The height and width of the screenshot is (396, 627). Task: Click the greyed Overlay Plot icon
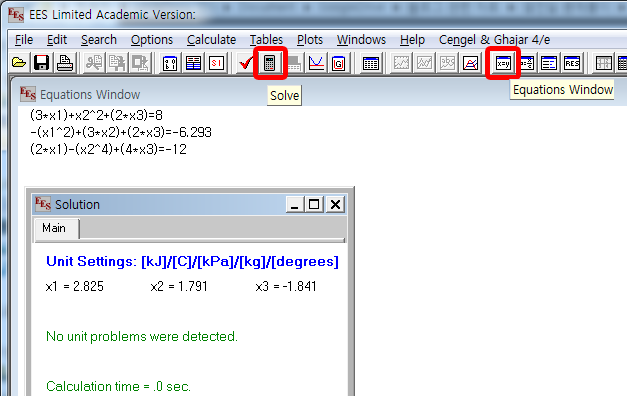(x=424, y=63)
